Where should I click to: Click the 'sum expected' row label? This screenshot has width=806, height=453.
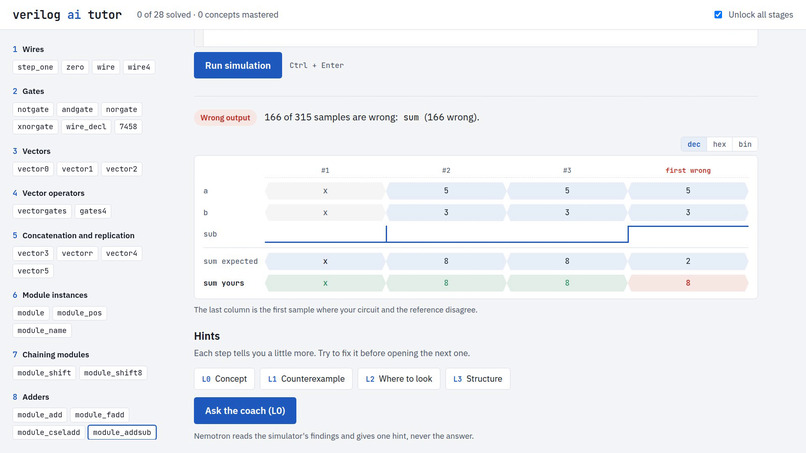pos(230,261)
